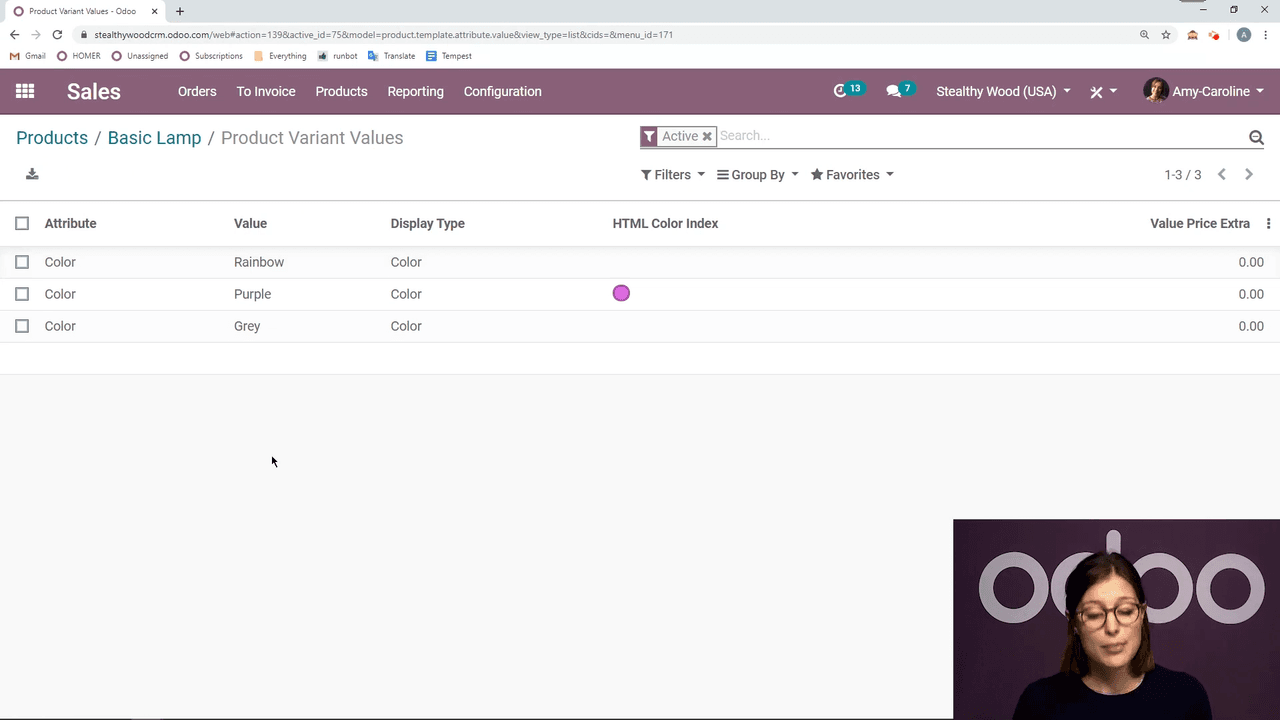The width and height of the screenshot is (1280, 720).
Task: Open the activities clock icon
Action: tap(840, 91)
